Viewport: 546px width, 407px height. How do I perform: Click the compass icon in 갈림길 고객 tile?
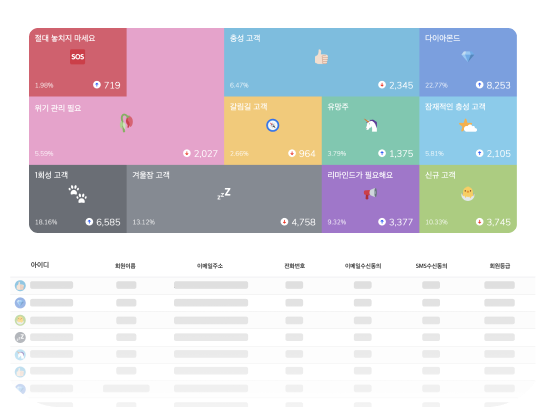273,125
